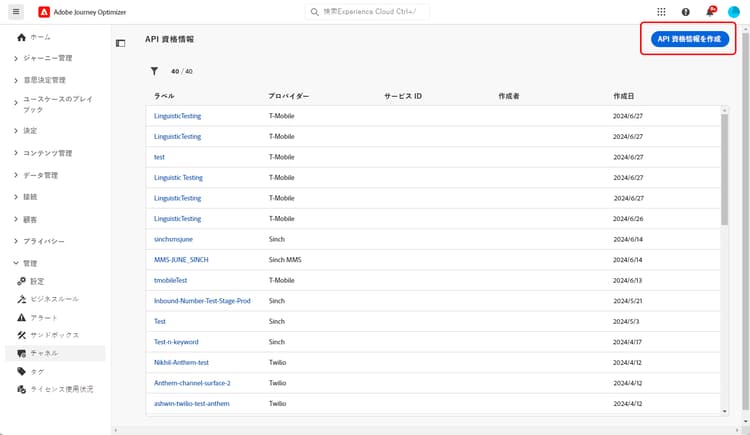Expand プライバシー section

click(16, 241)
